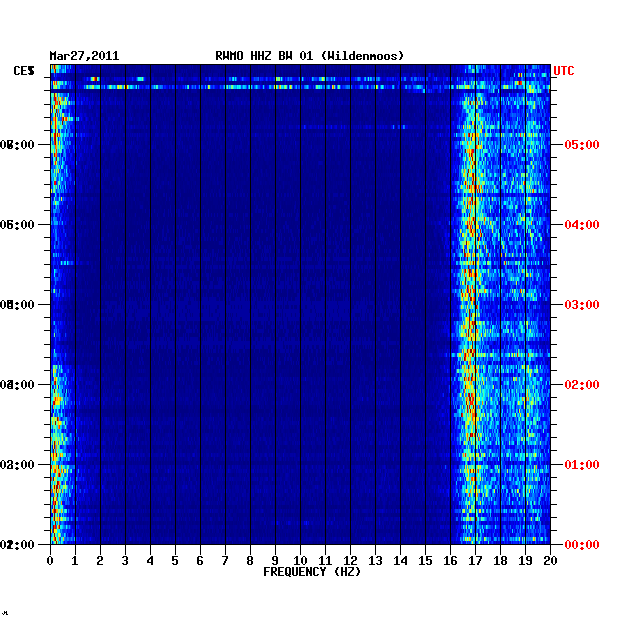The height and width of the screenshot is (624, 630).
Task: Click the 18 Hz frequency tick label
Action: (501, 561)
